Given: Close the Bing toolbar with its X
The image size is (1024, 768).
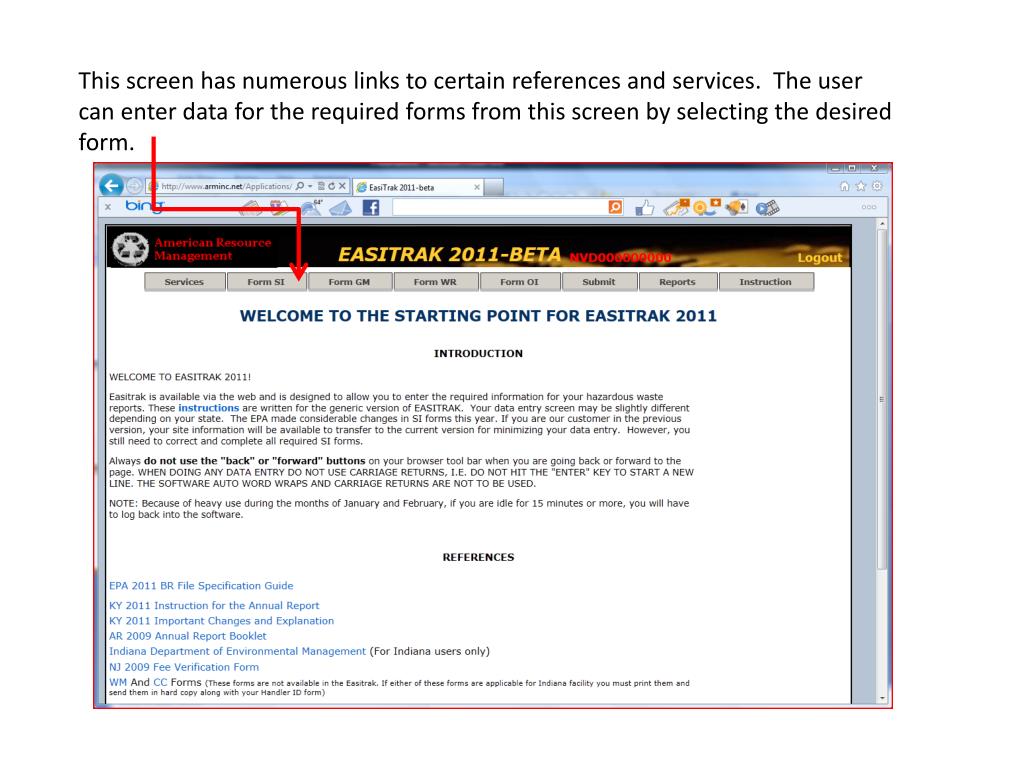Looking at the screenshot, I should (x=108, y=207).
